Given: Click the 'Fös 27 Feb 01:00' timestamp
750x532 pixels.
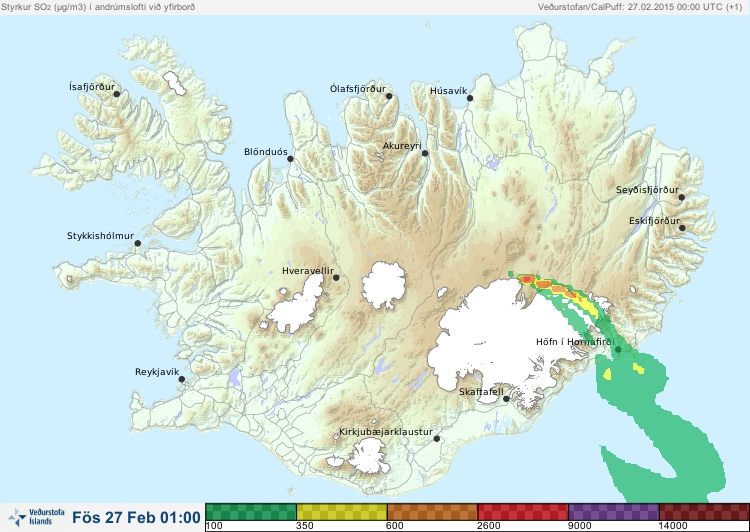Looking at the screenshot, I should 136,517.
